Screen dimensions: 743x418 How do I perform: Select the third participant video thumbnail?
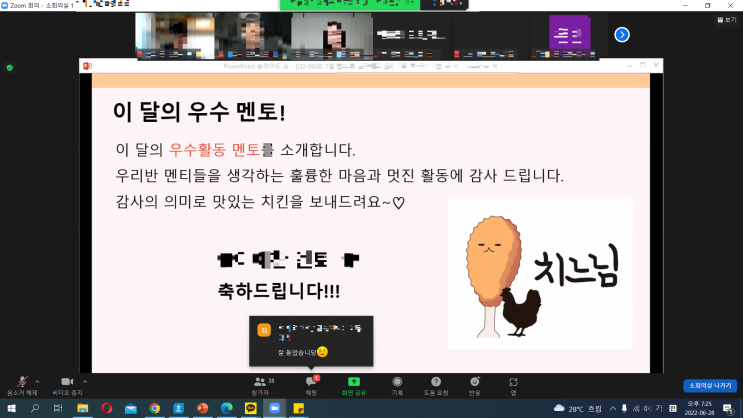point(332,36)
